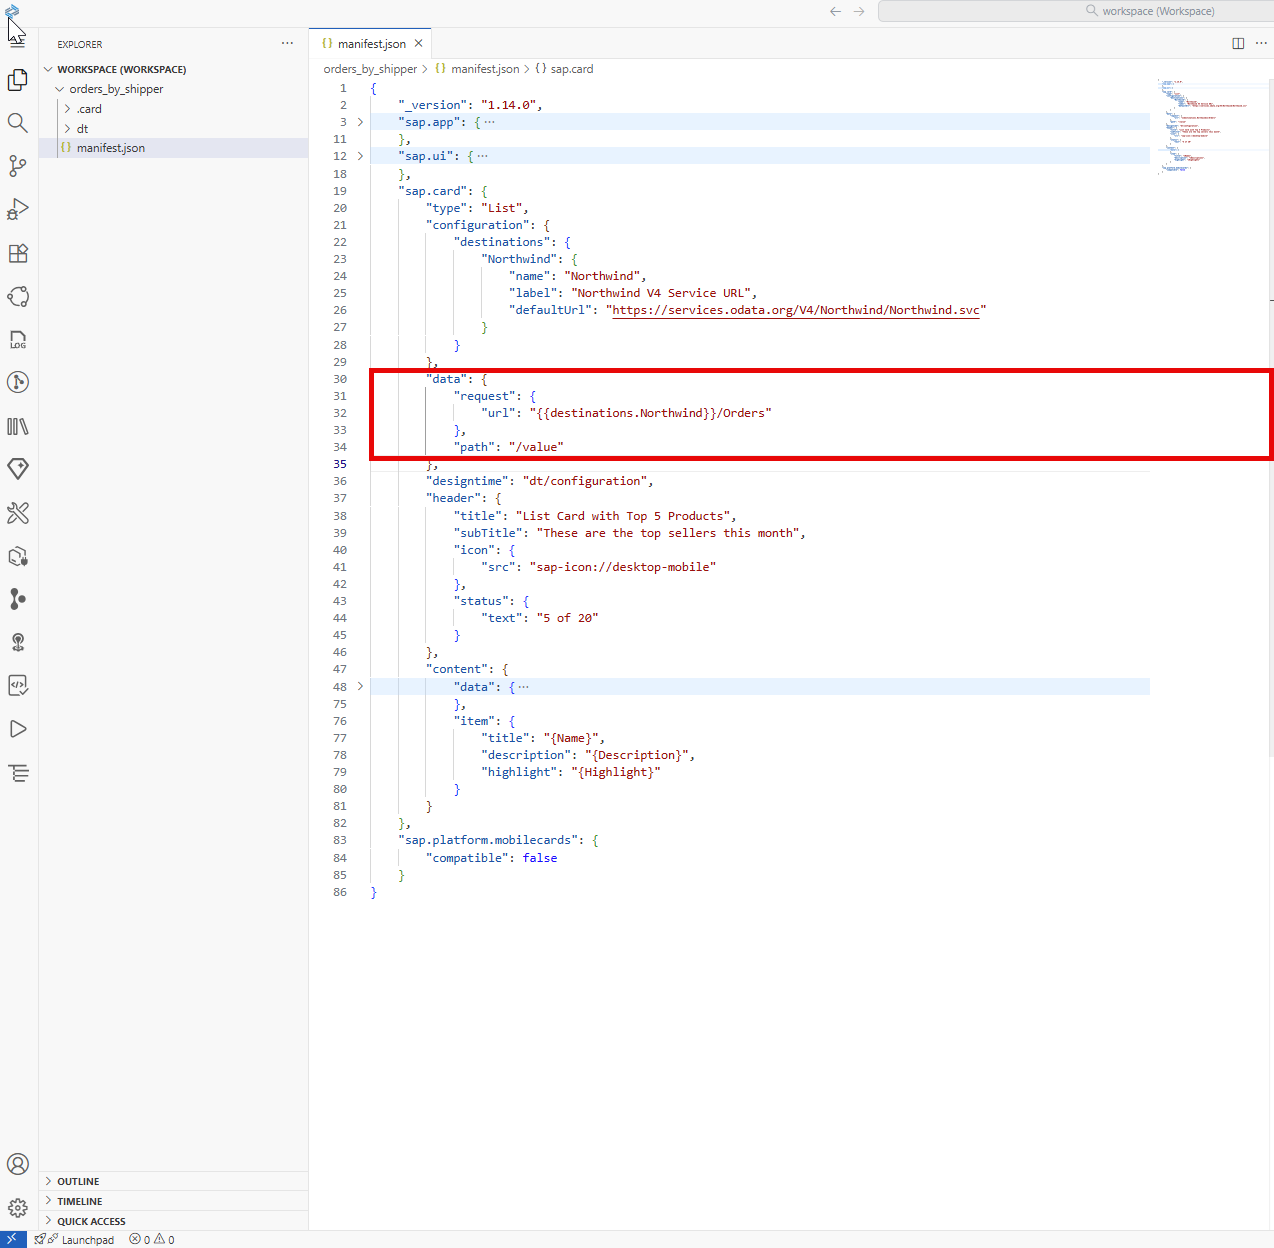Click the code minimap preview
Screen dimensions: 1274x1248
coord(1203,127)
